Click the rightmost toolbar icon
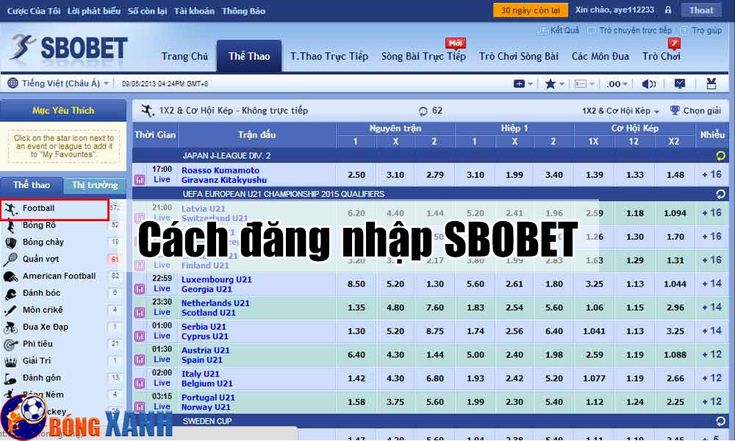735x441 pixels. pos(711,84)
